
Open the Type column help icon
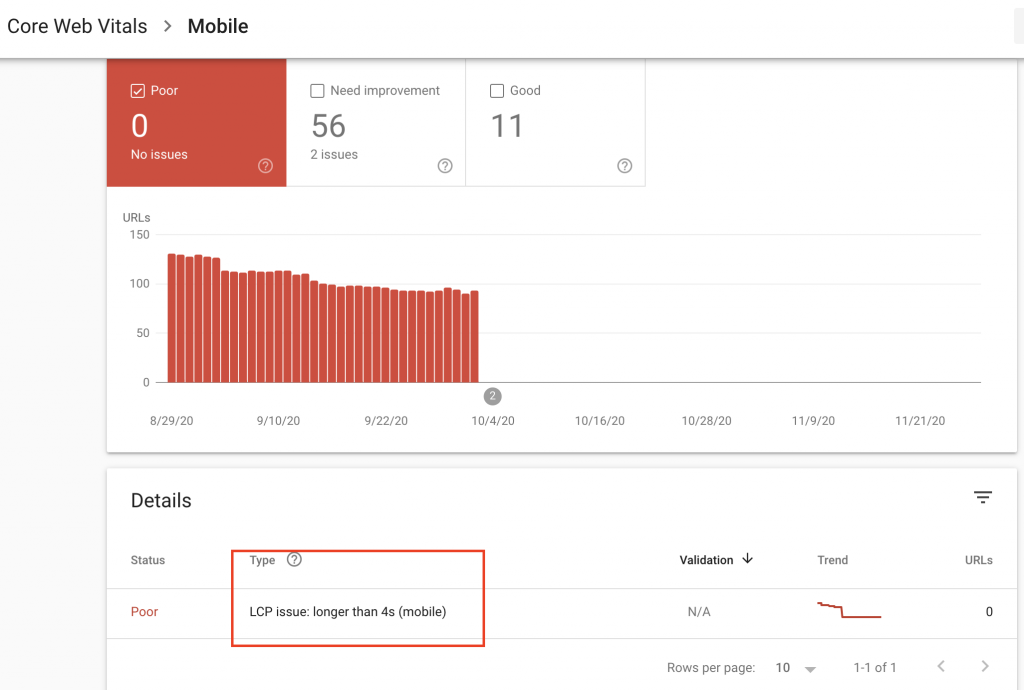tap(293, 559)
